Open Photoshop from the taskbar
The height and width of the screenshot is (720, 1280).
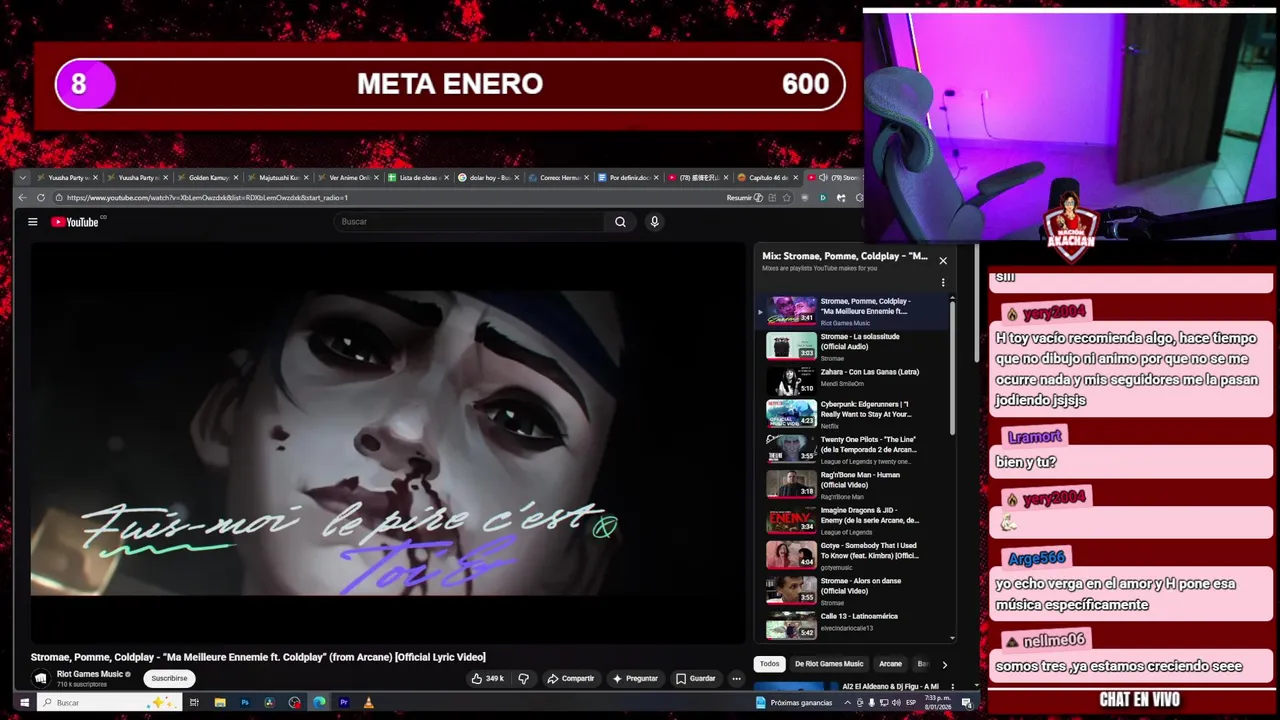[x=245, y=703]
